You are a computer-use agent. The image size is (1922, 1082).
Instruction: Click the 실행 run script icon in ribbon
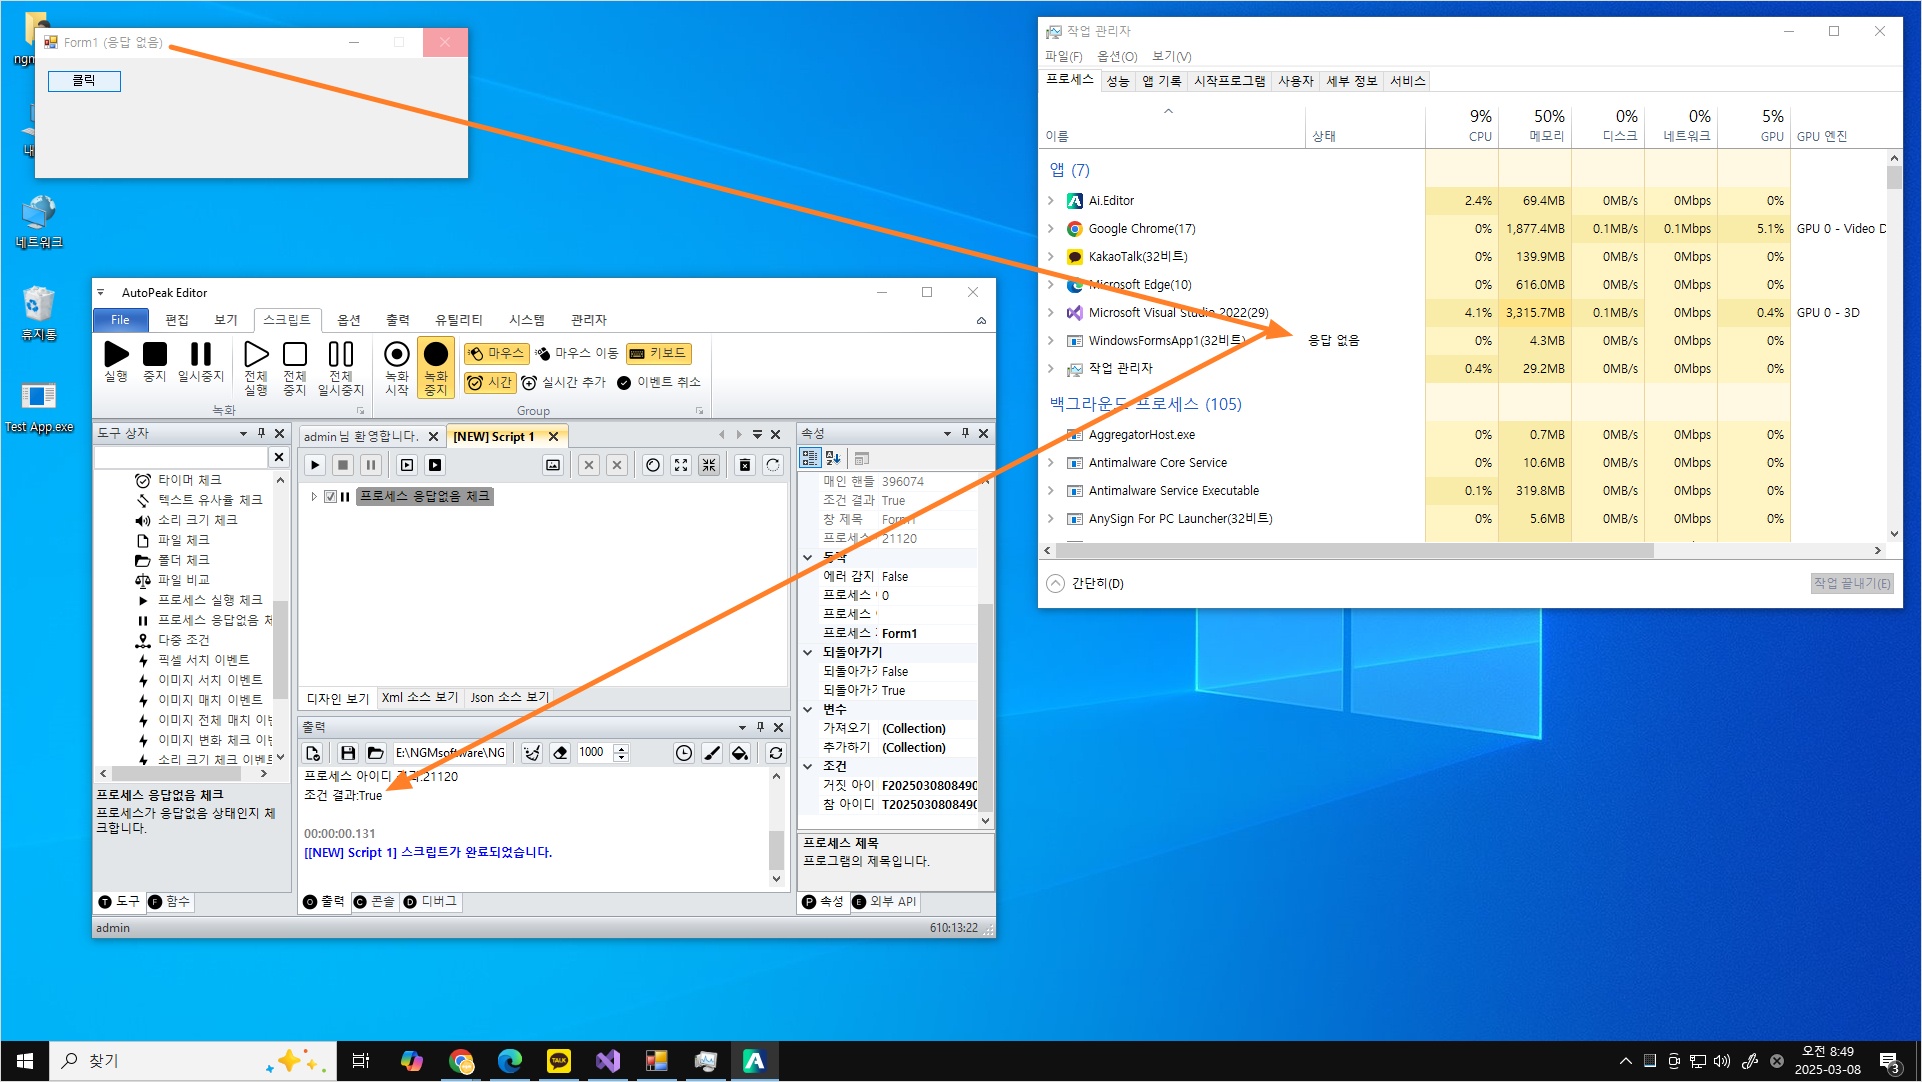point(116,355)
